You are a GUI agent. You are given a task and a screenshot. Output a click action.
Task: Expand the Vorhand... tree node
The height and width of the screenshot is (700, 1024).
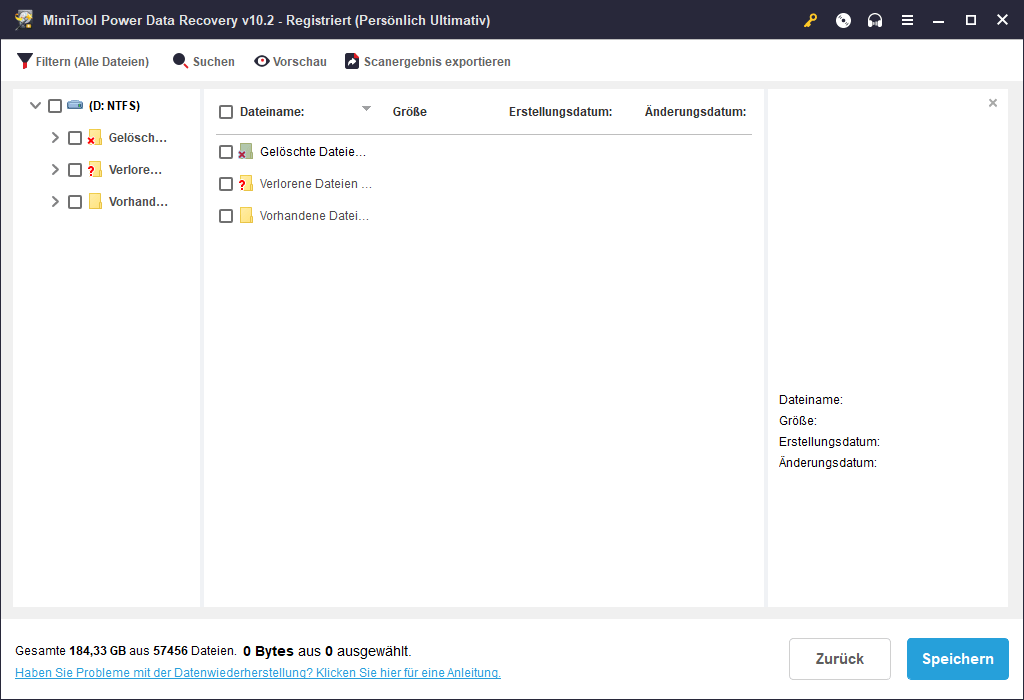coord(55,201)
